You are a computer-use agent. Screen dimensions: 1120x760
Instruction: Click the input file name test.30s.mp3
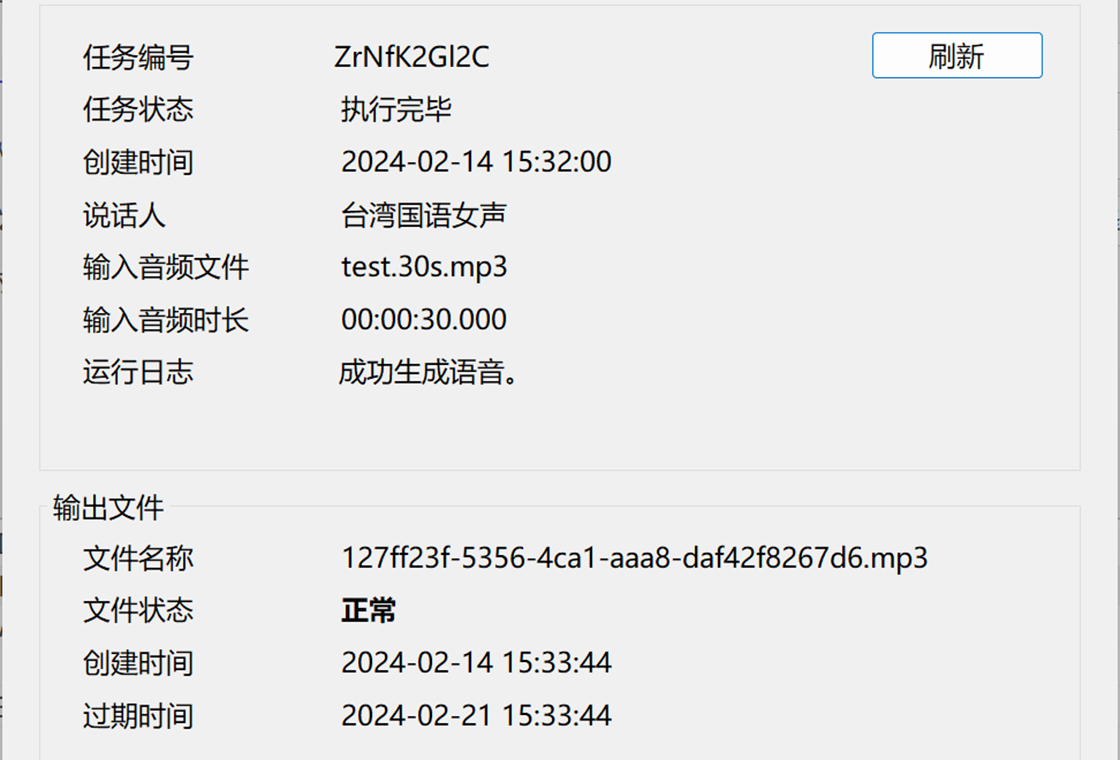424,267
